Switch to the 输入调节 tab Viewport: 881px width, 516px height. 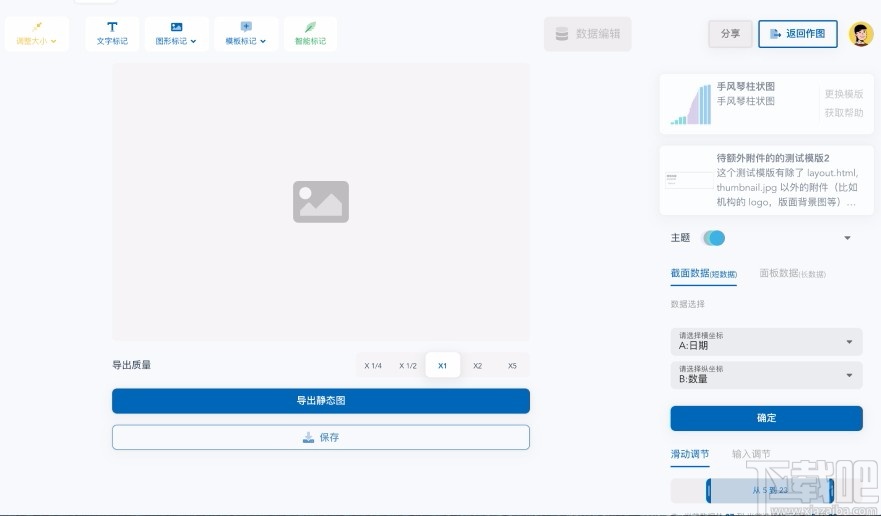(x=751, y=454)
